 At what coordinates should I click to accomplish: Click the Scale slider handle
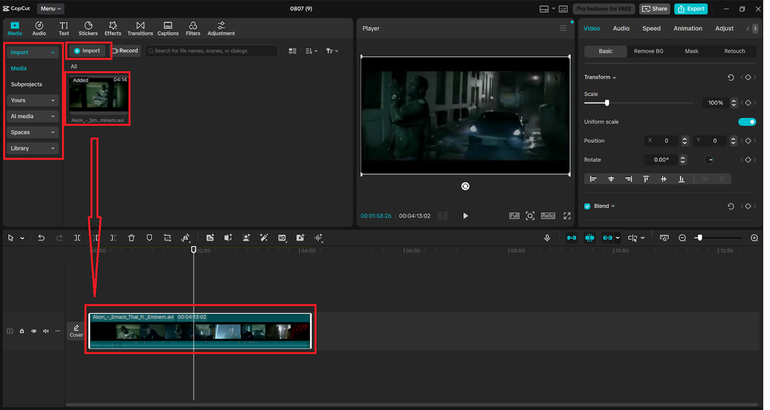click(606, 103)
